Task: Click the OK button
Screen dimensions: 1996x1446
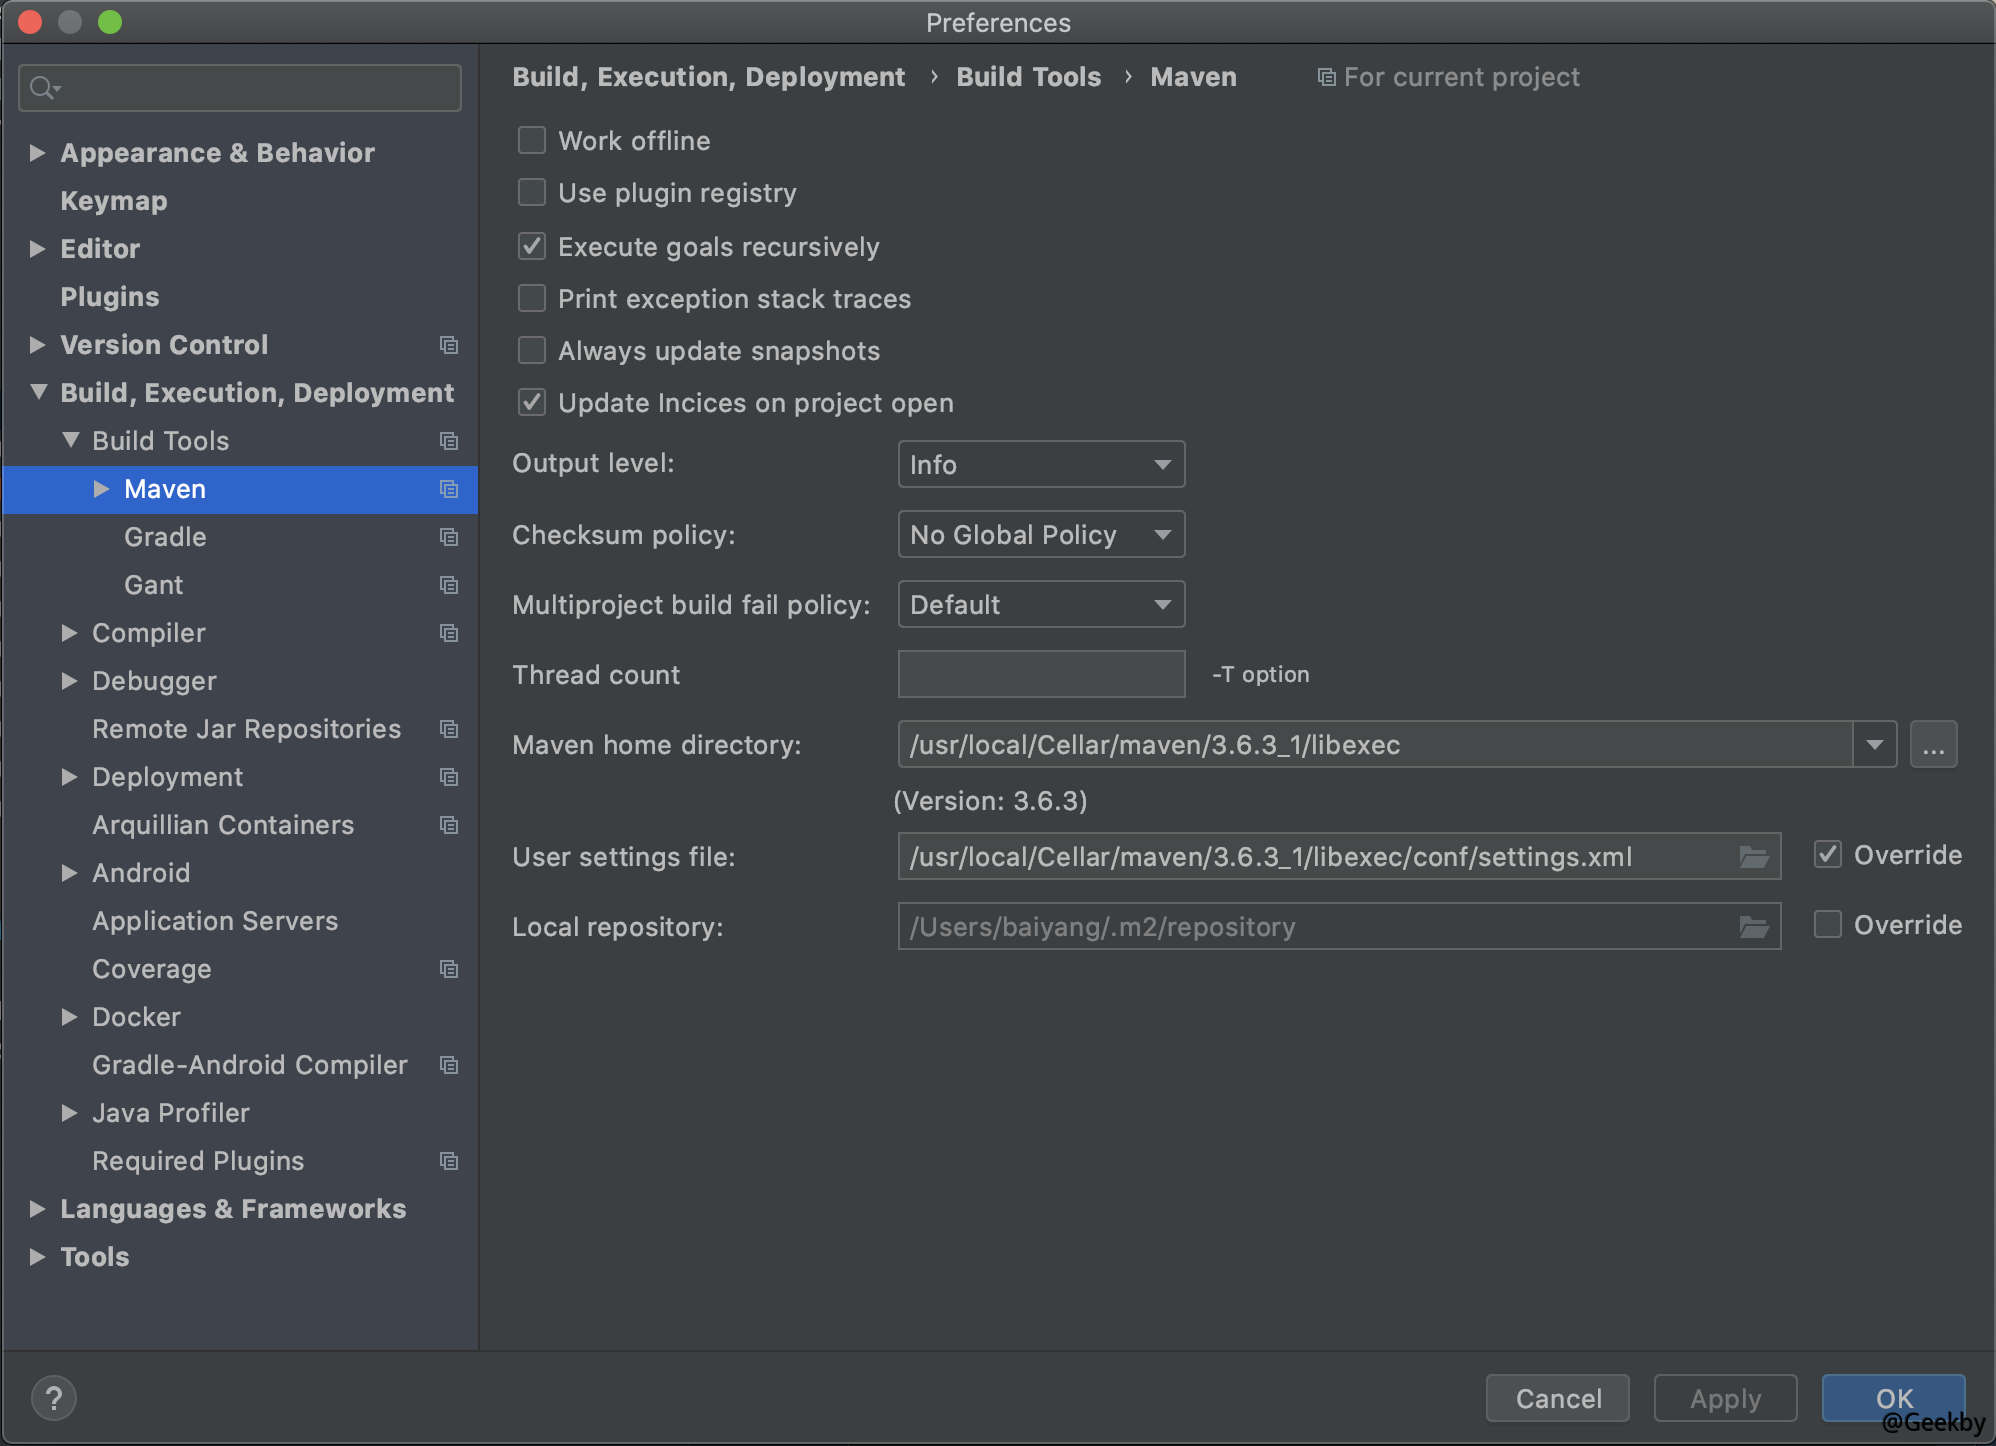Action: point(1892,1397)
